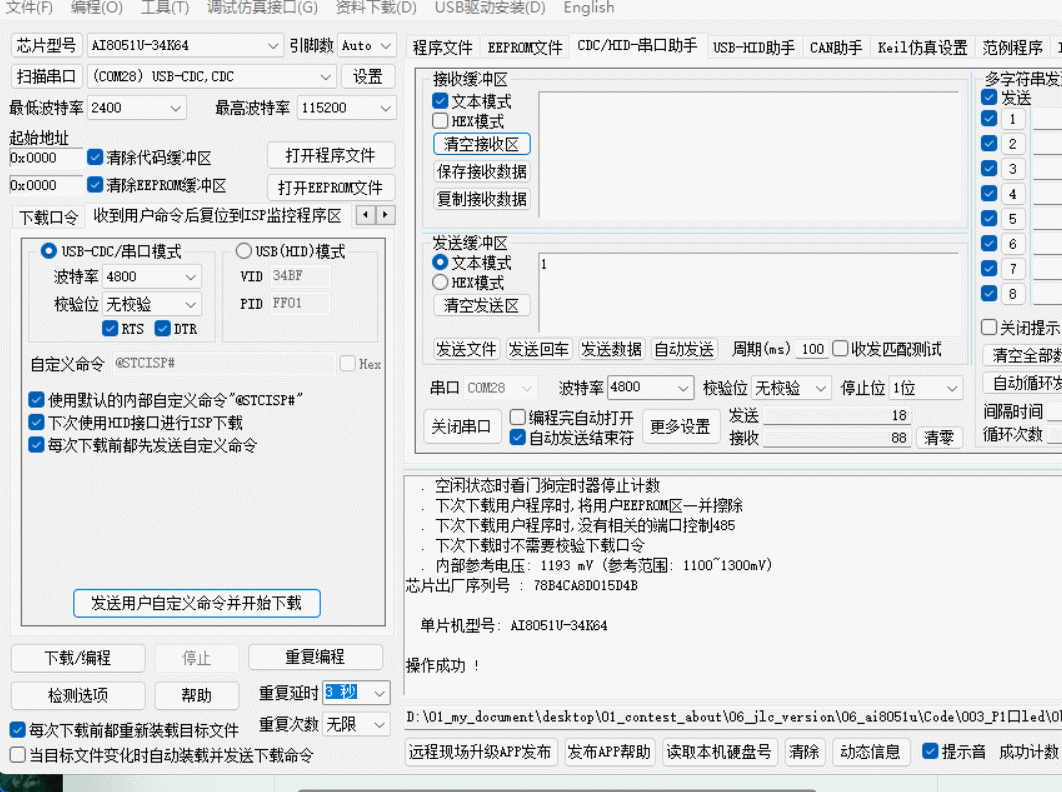Image resolution: width=1062 pixels, height=792 pixels.
Task: Toggle 清除代码缓冲区 checkbox
Action: pos(95,158)
